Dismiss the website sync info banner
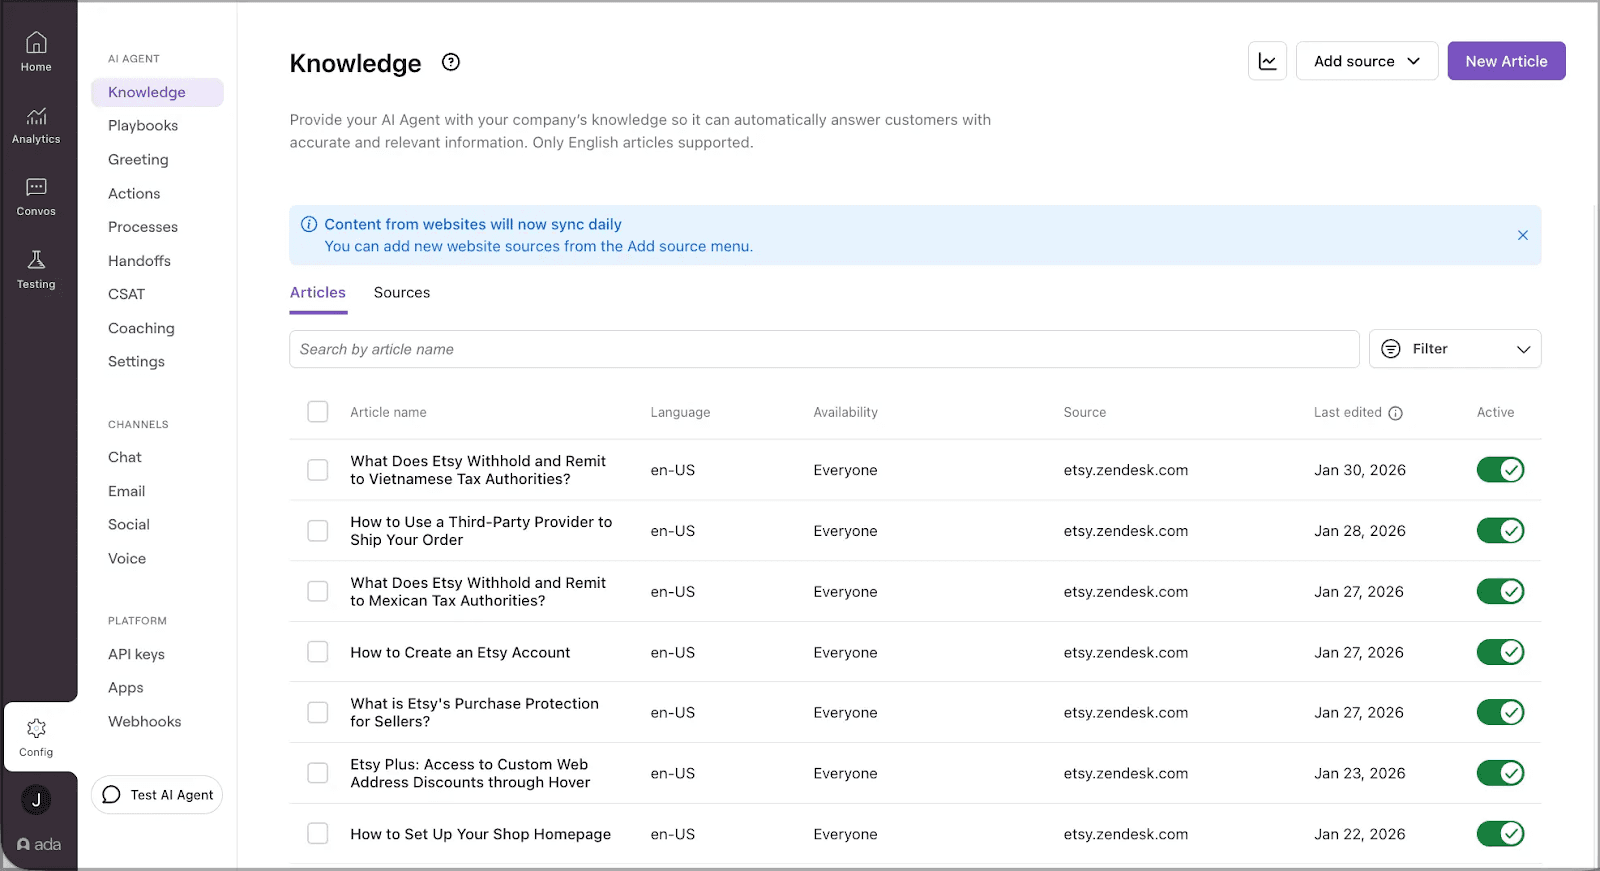The image size is (1600, 871). tap(1522, 235)
